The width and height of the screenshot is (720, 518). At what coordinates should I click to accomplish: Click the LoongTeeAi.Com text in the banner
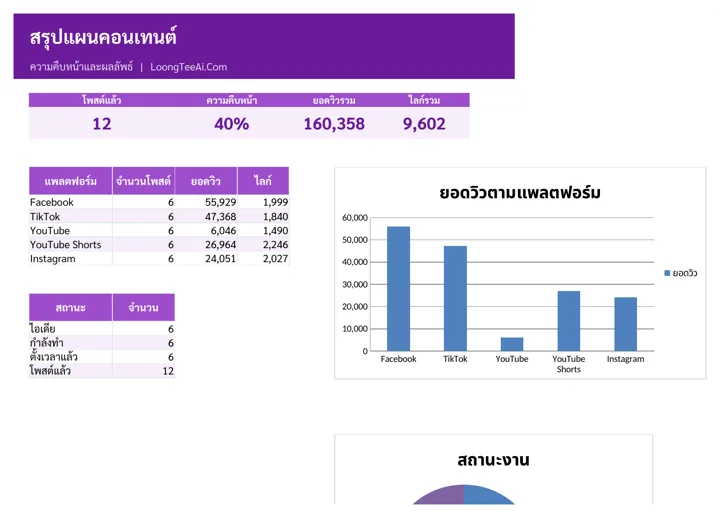(188, 67)
